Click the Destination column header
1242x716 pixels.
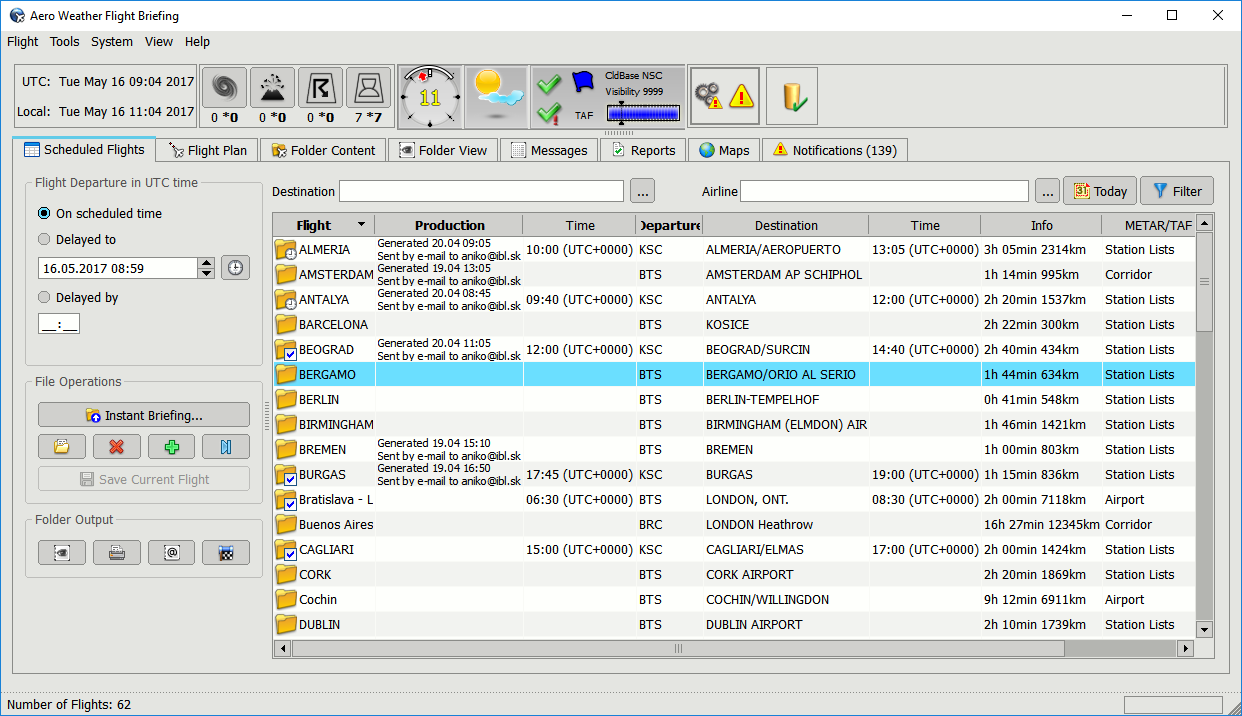point(786,225)
